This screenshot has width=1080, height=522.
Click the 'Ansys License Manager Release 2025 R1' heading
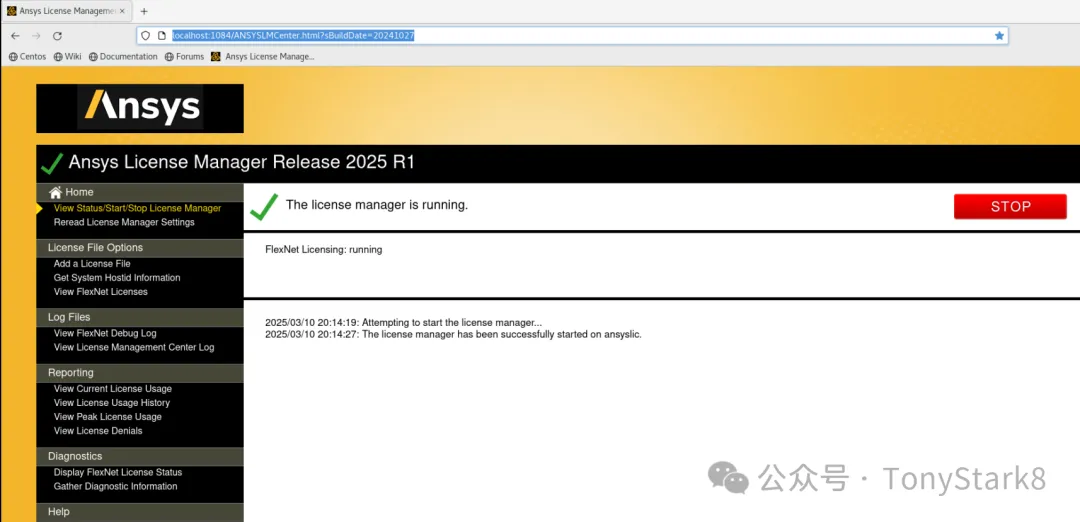pos(242,163)
